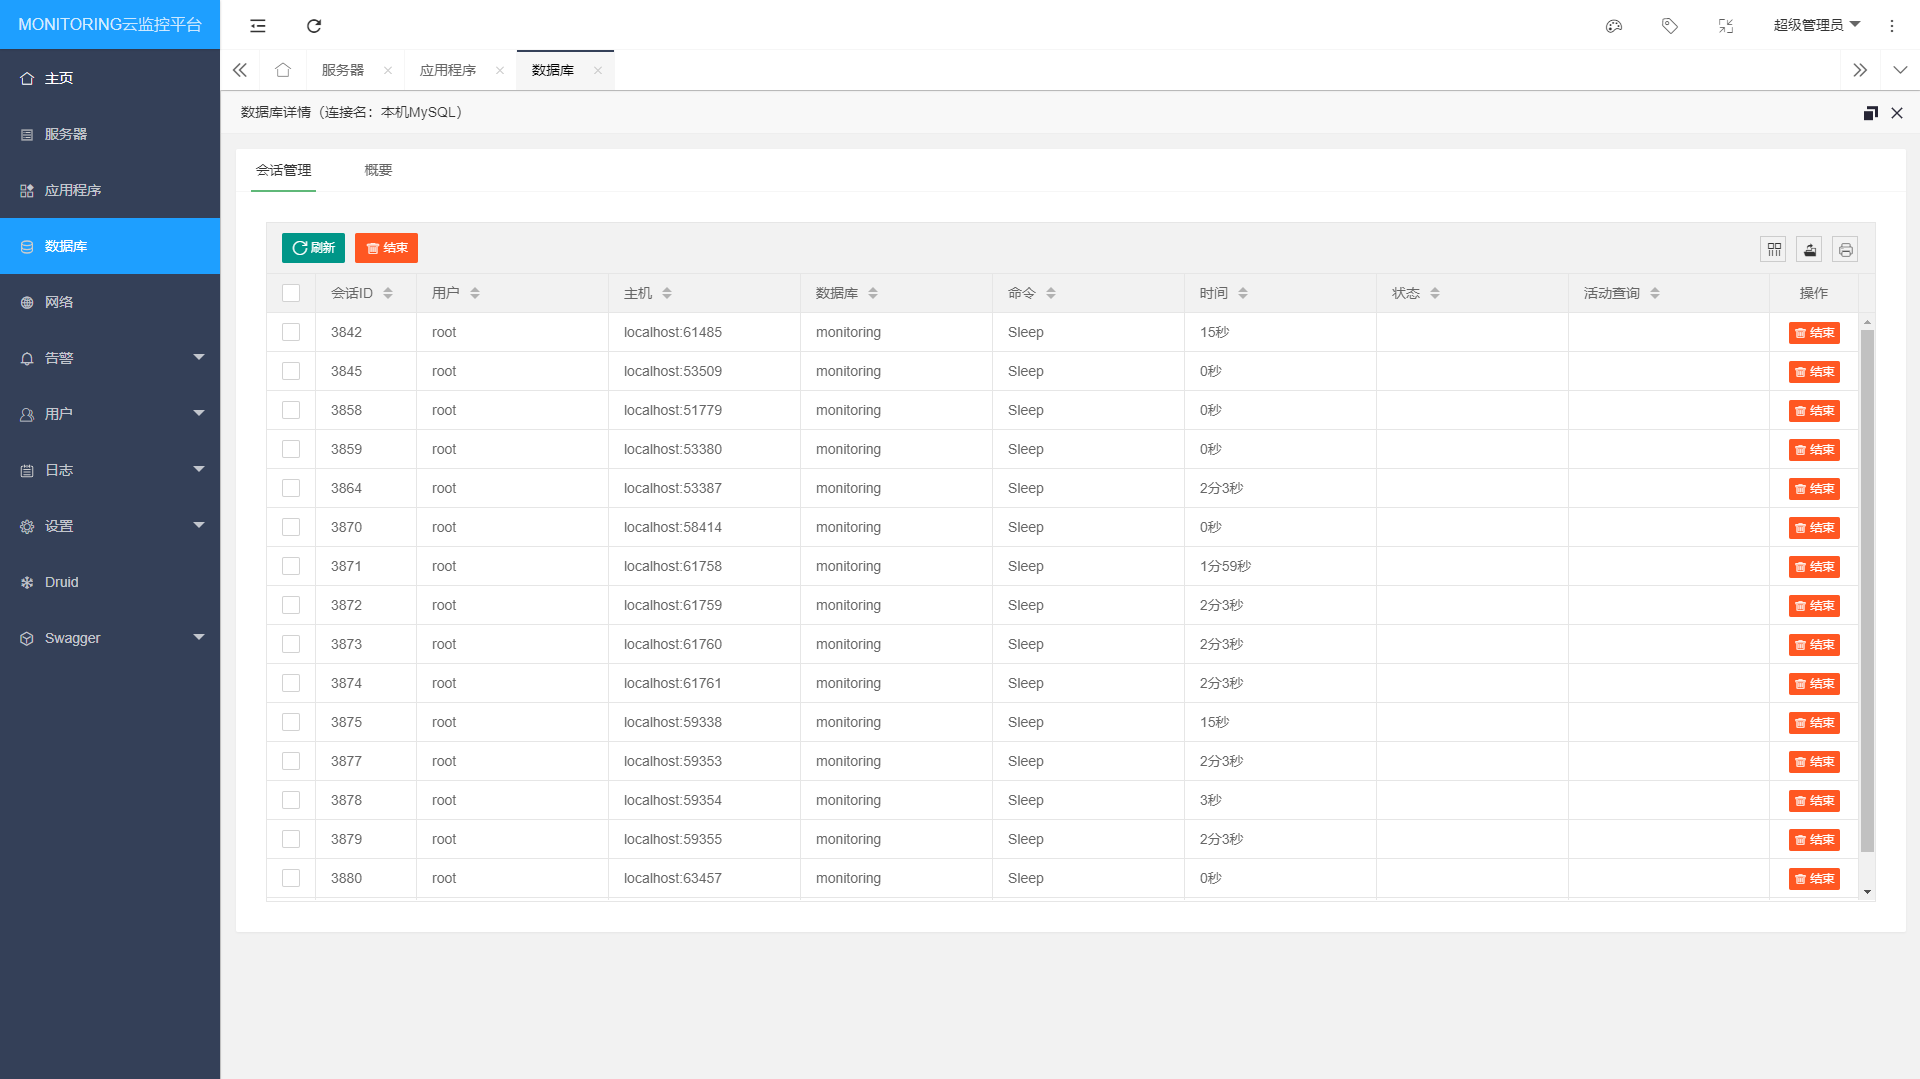
Task: Sort the table by 会话ID column
Action: coord(387,293)
